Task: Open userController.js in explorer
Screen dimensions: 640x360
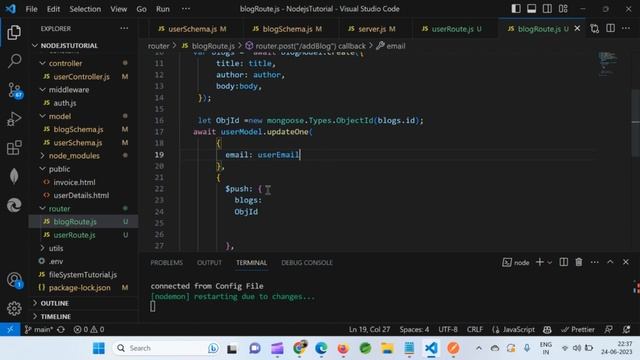Action: click(x=81, y=77)
